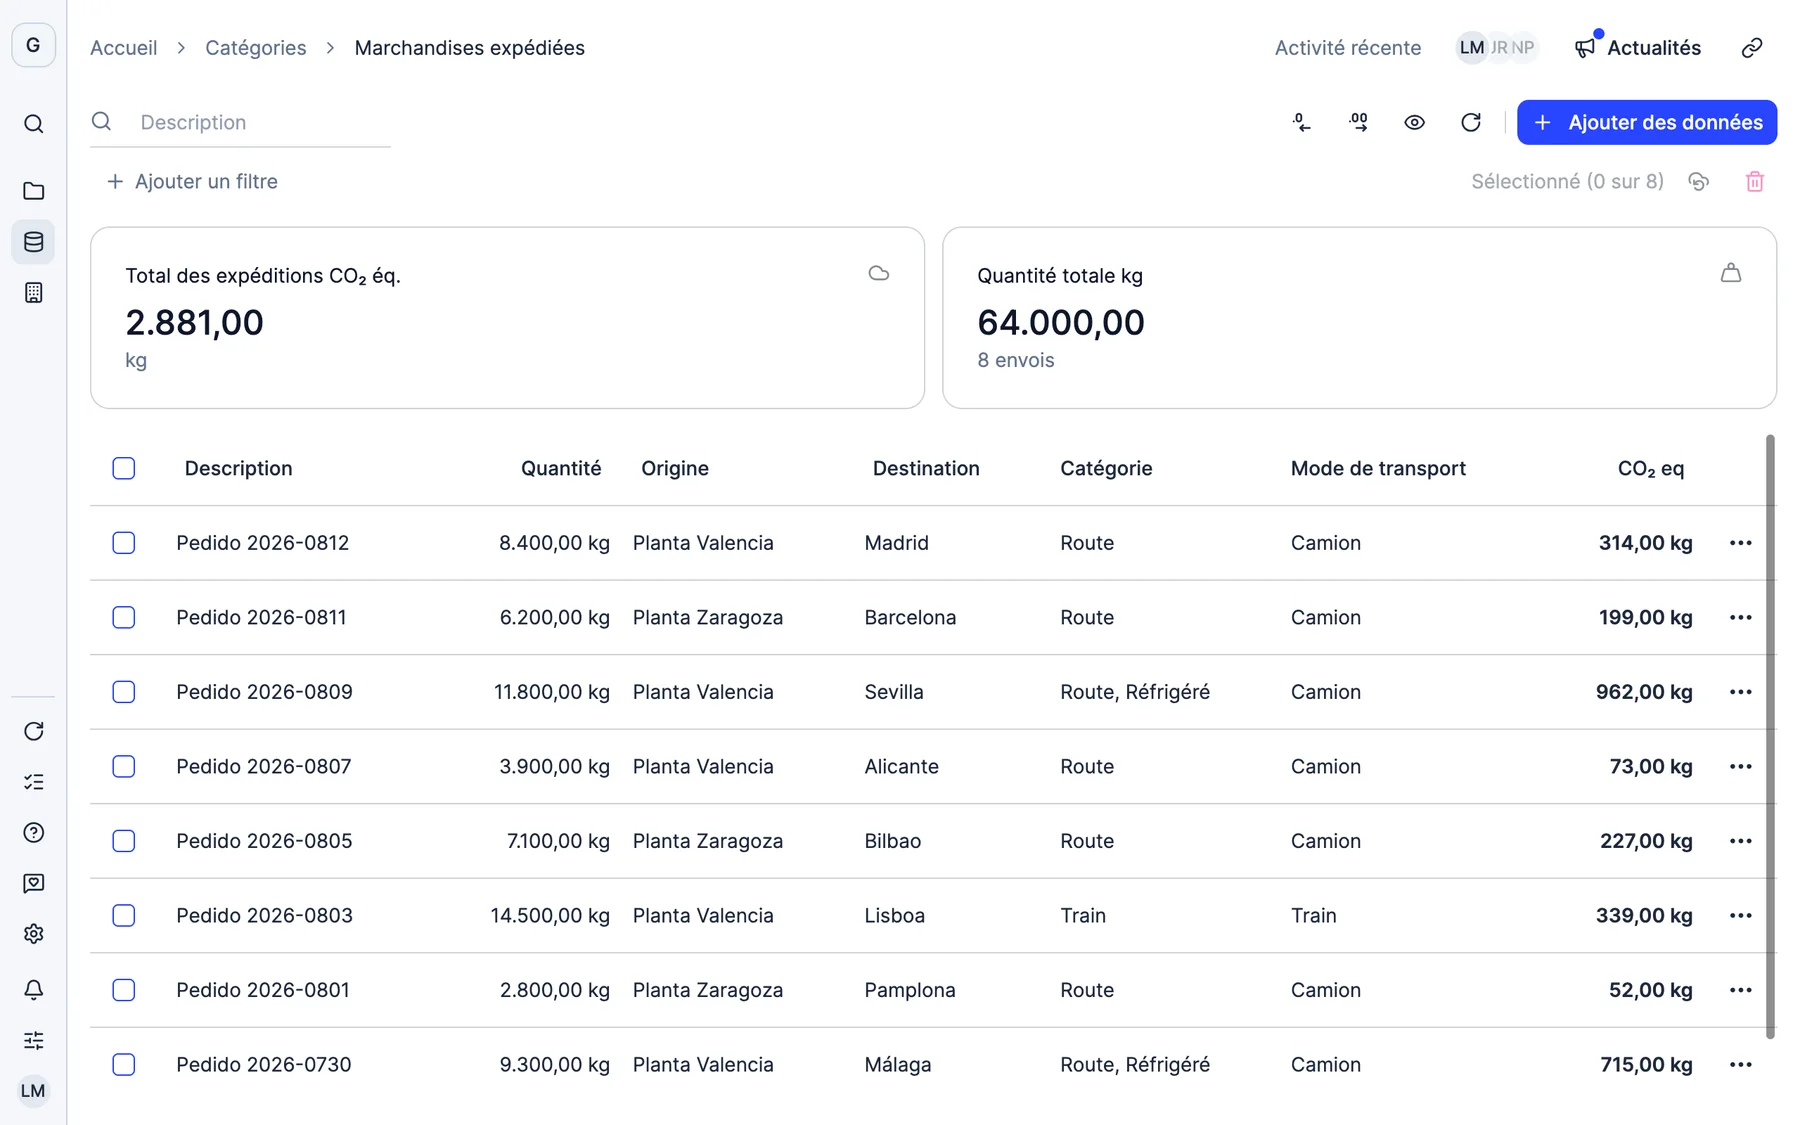Select the Pedido 2026-0812 checkbox
Screen dimensions: 1800x1125
pyautogui.click(x=124, y=543)
